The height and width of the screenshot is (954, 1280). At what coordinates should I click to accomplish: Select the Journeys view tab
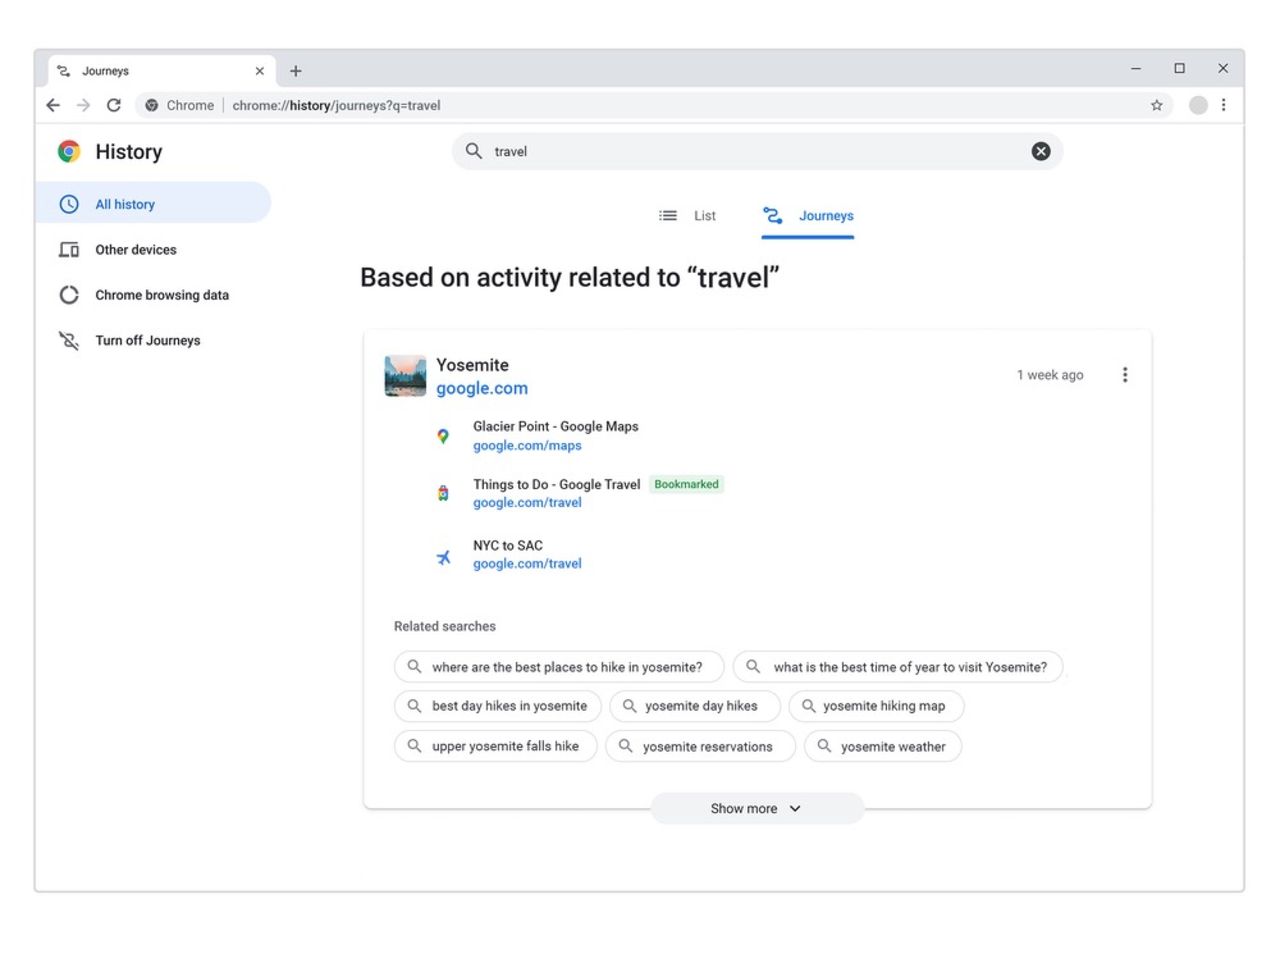[x=808, y=216]
